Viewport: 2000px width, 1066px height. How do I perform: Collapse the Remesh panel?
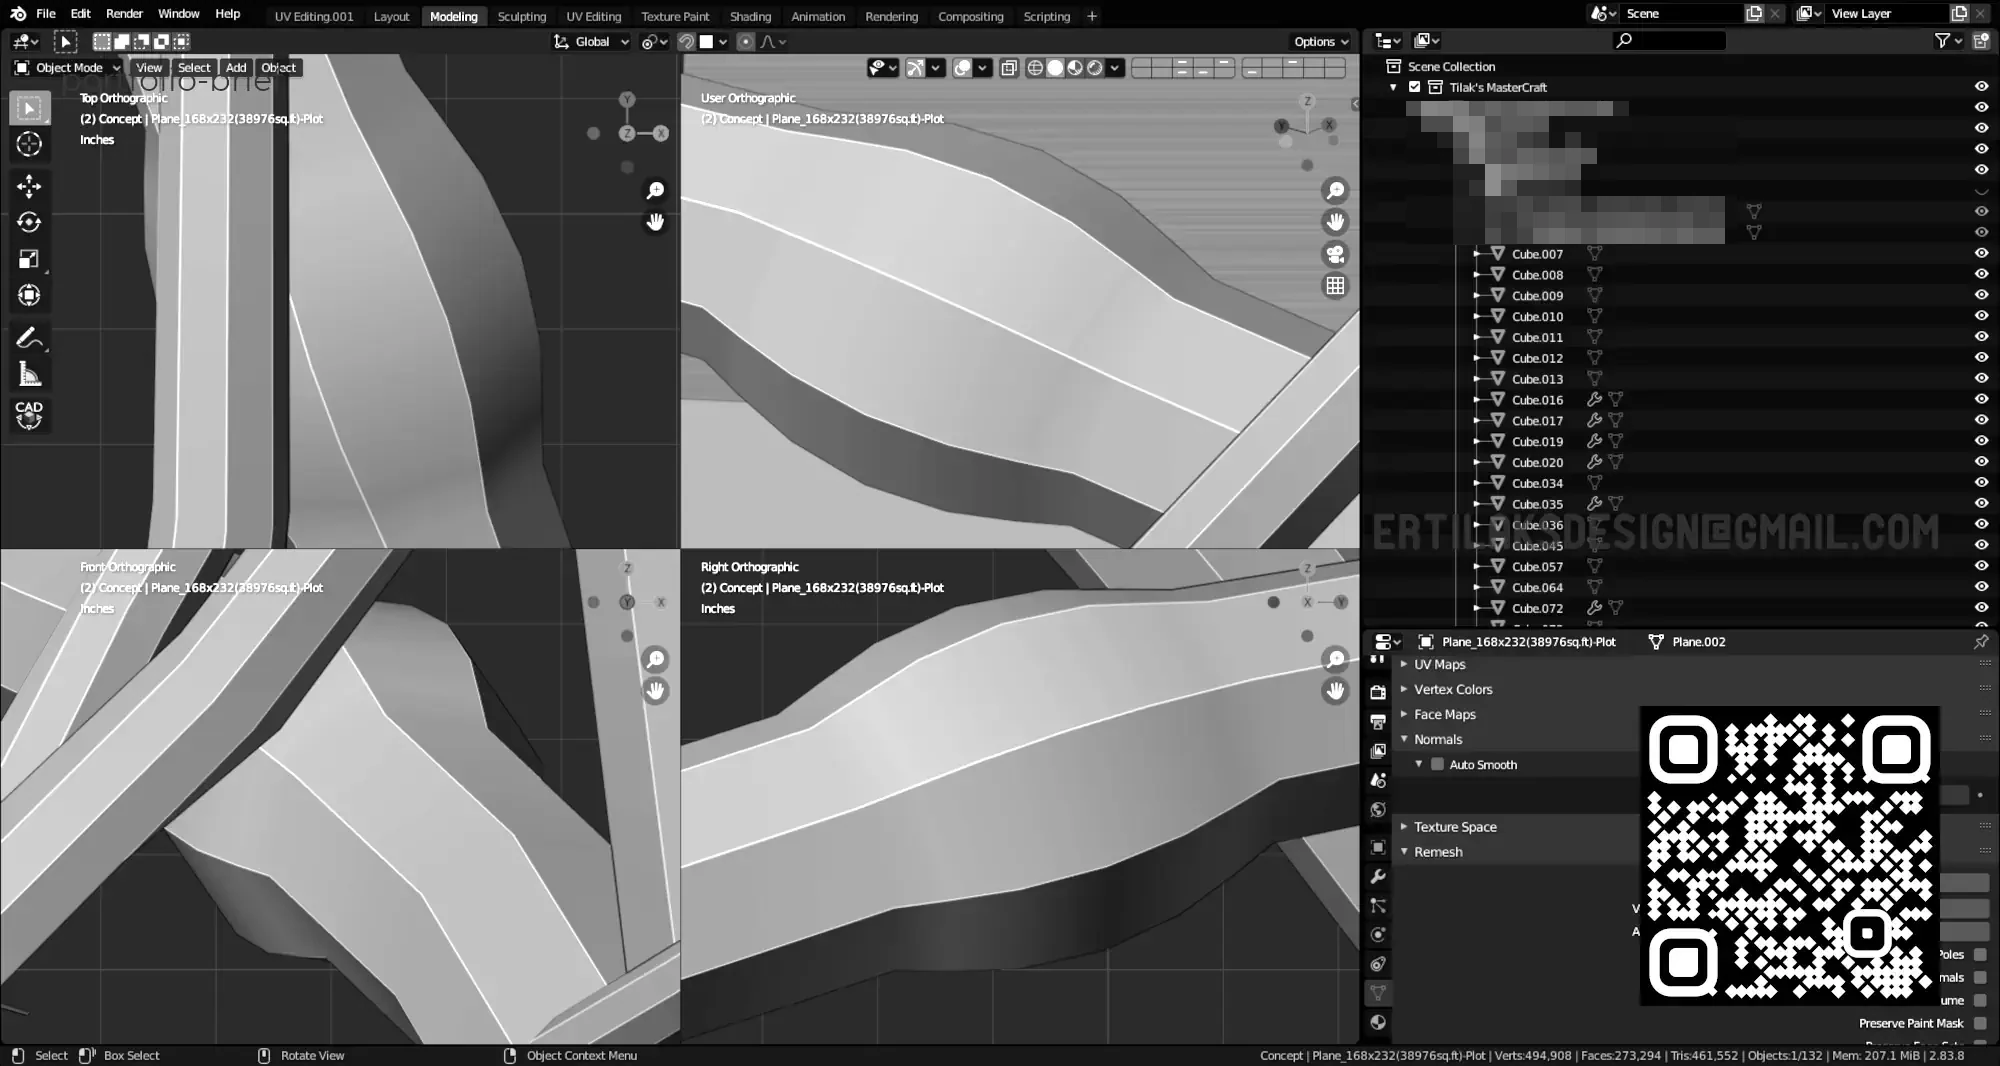1437,852
